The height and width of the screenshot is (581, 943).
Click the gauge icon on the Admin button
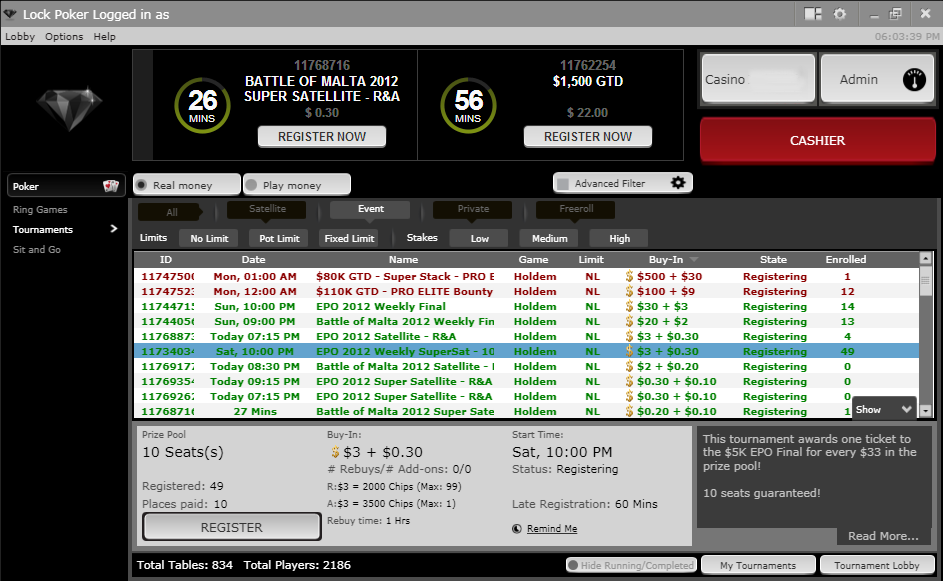point(914,79)
